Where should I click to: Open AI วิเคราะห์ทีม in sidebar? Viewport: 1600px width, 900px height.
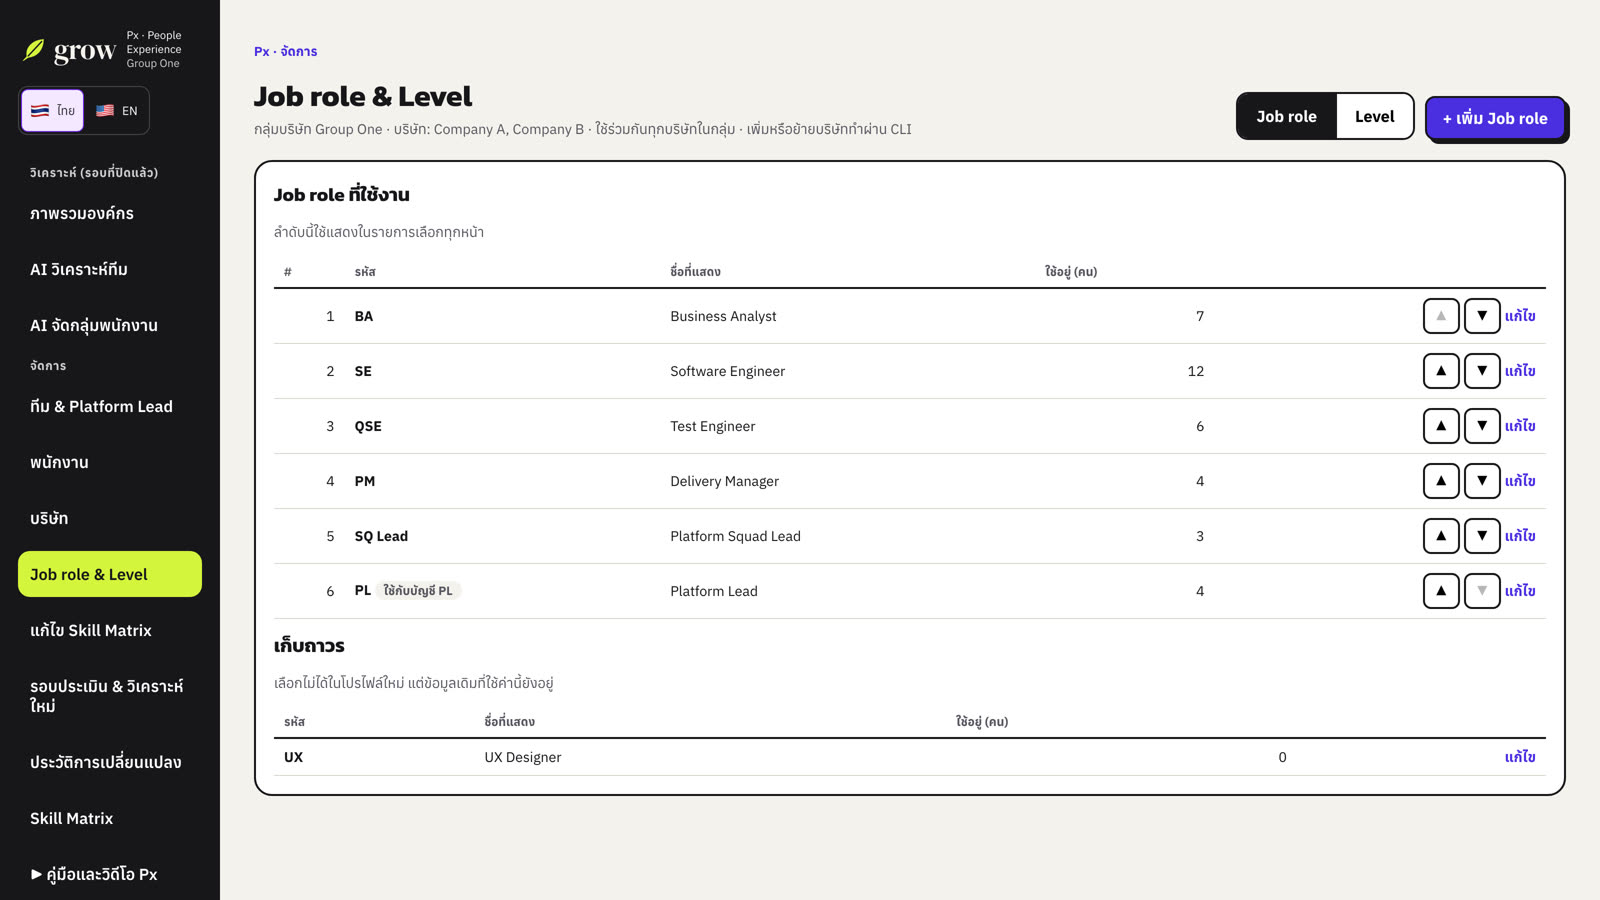pyautogui.click(x=110, y=269)
